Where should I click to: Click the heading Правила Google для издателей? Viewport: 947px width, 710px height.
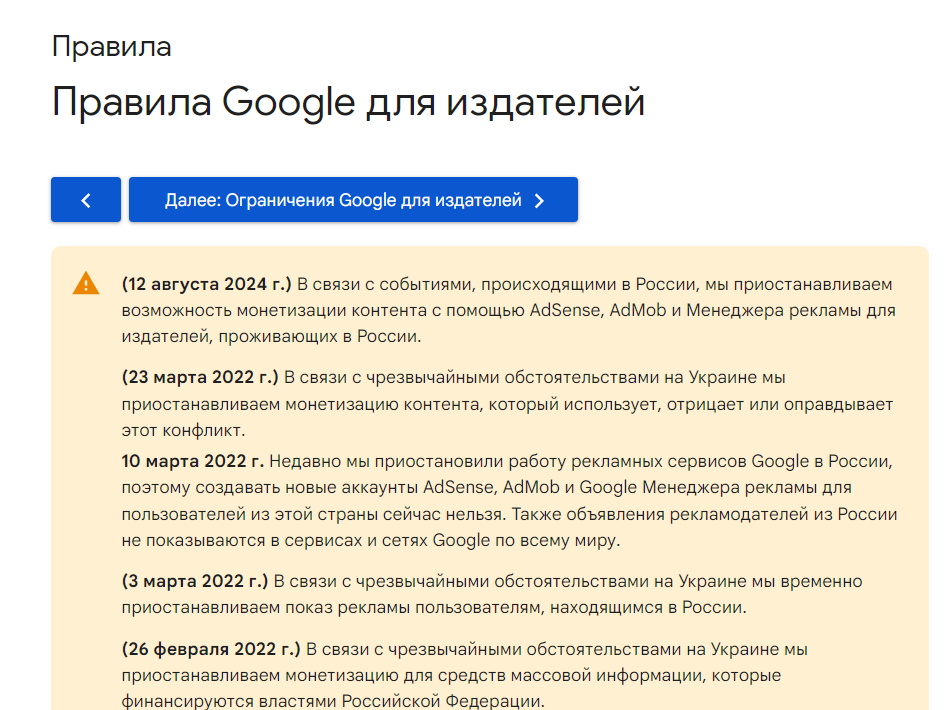point(348,101)
